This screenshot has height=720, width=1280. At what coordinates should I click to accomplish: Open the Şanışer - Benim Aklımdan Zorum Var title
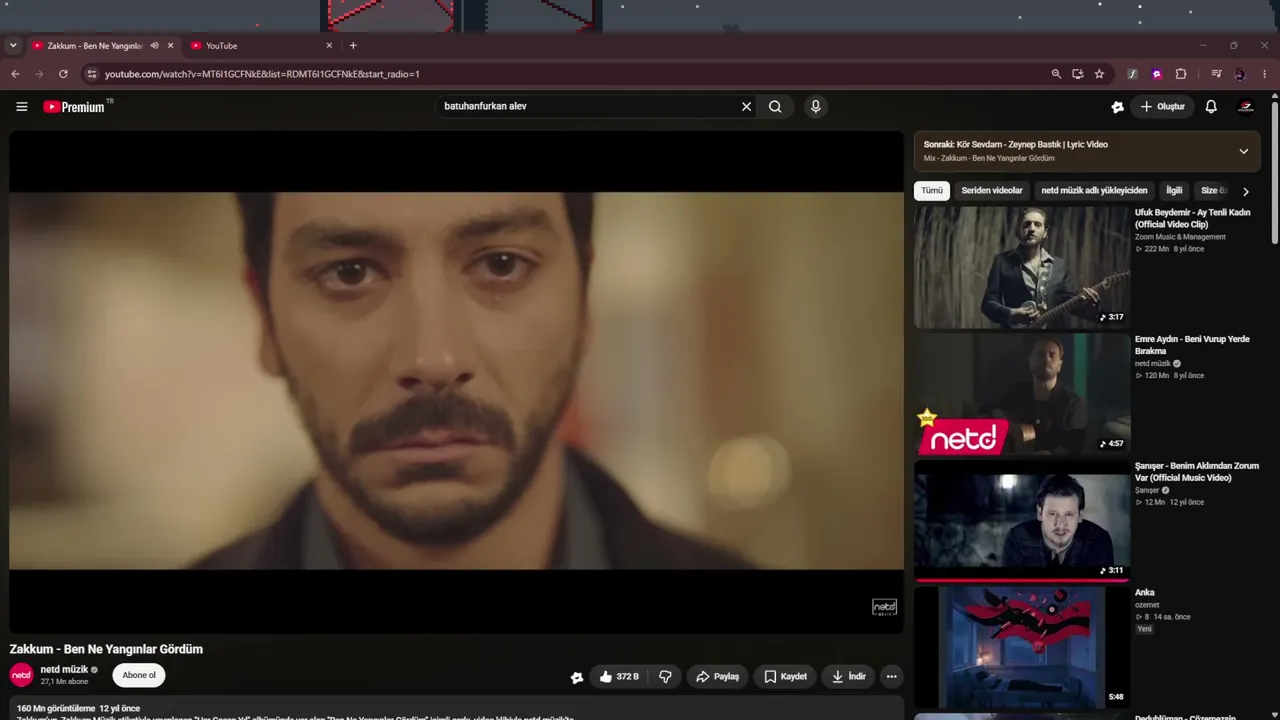pyautogui.click(x=1197, y=472)
